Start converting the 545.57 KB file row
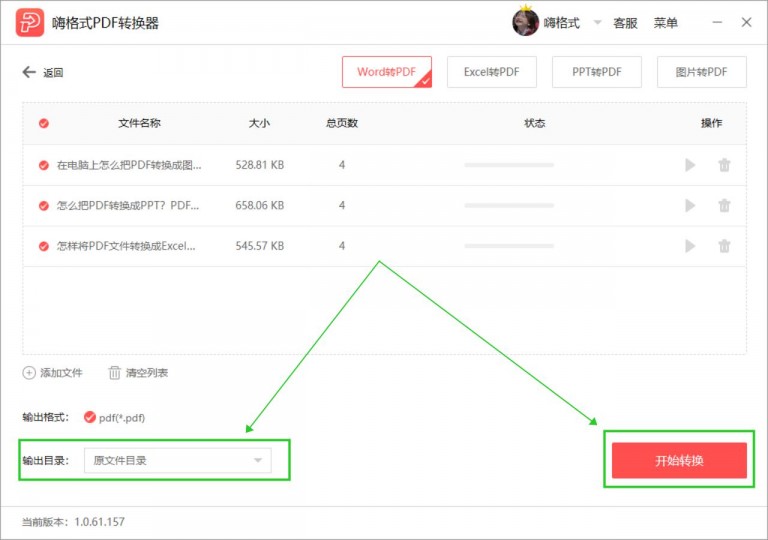This screenshot has height=540, width=768. click(x=690, y=246)
